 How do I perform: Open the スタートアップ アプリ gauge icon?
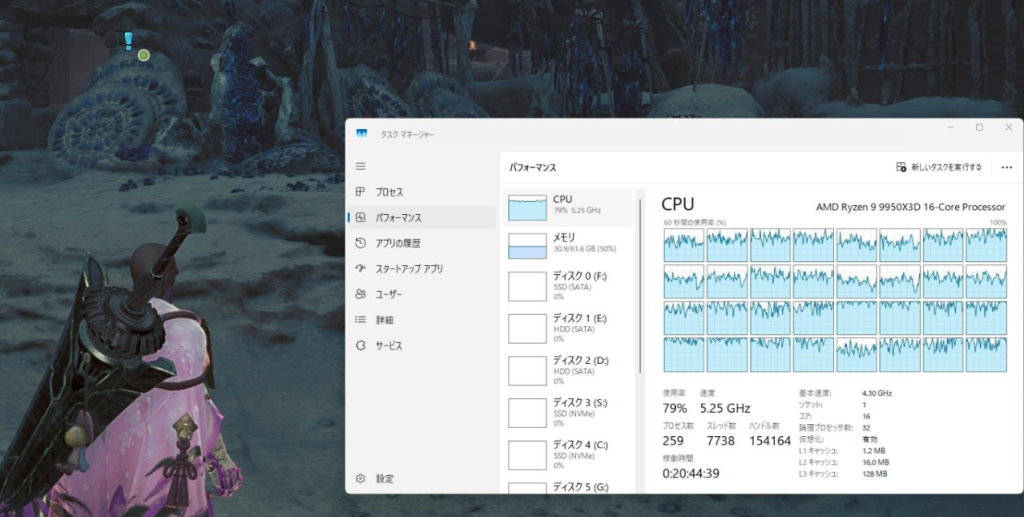[x=360, y=268]
